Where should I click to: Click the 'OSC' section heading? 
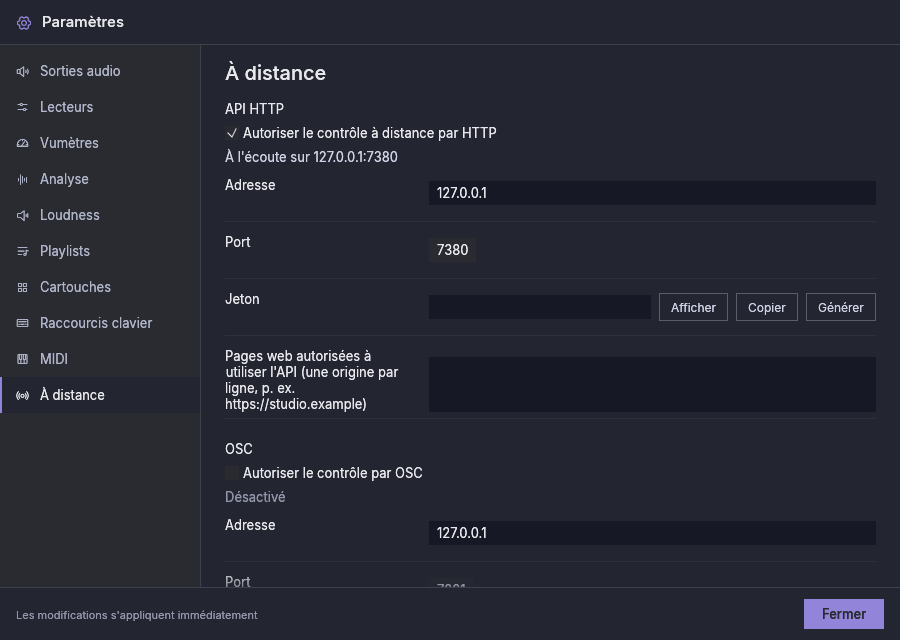point(239,449)
